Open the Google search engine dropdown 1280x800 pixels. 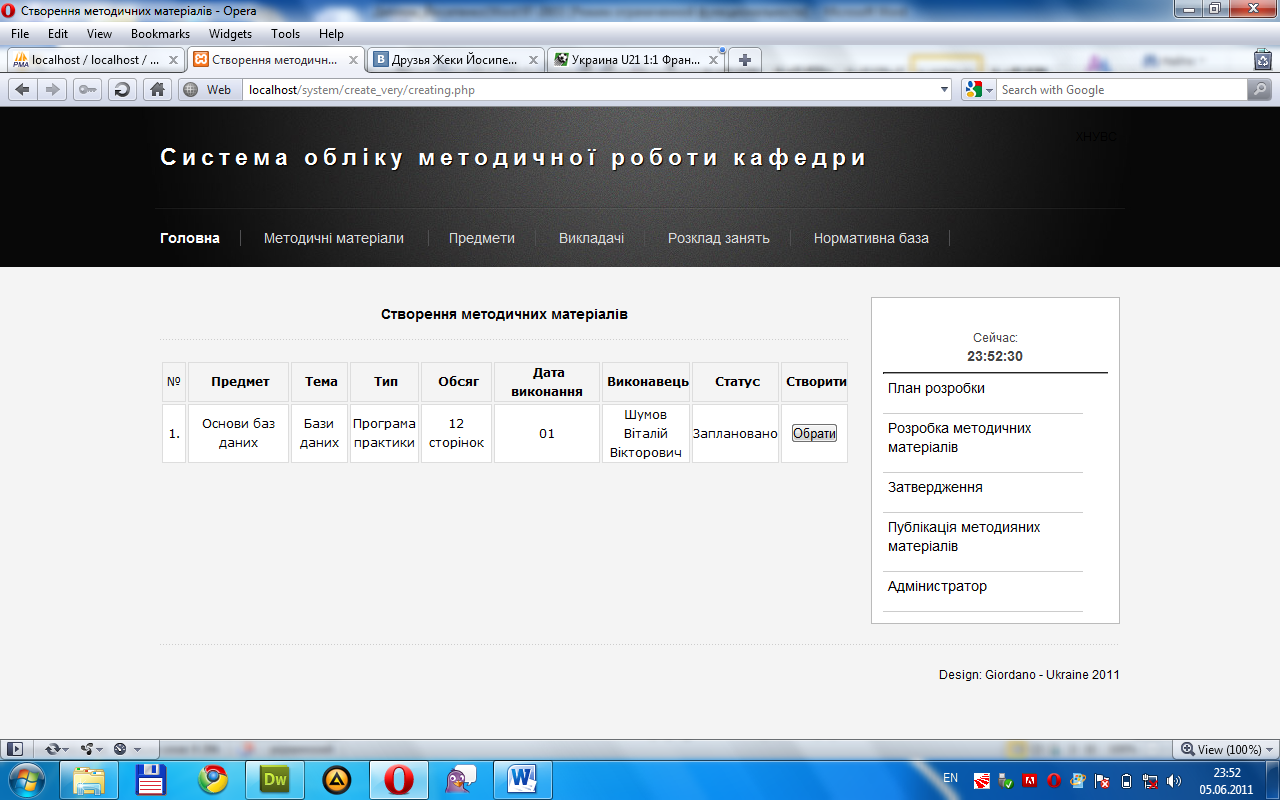point(980,90)
